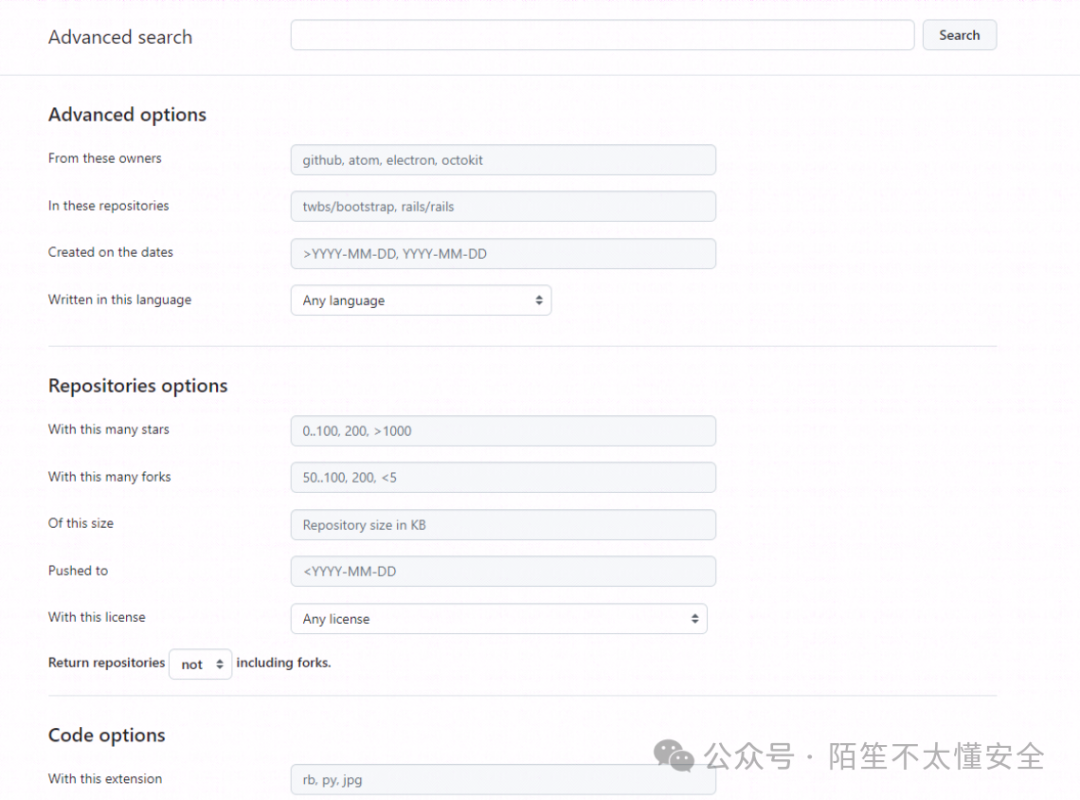Screen dimensions: 1080x800
Task: Click the 'Repositories options' section heading
Action: pyautogui.click(x=138, y=385)
